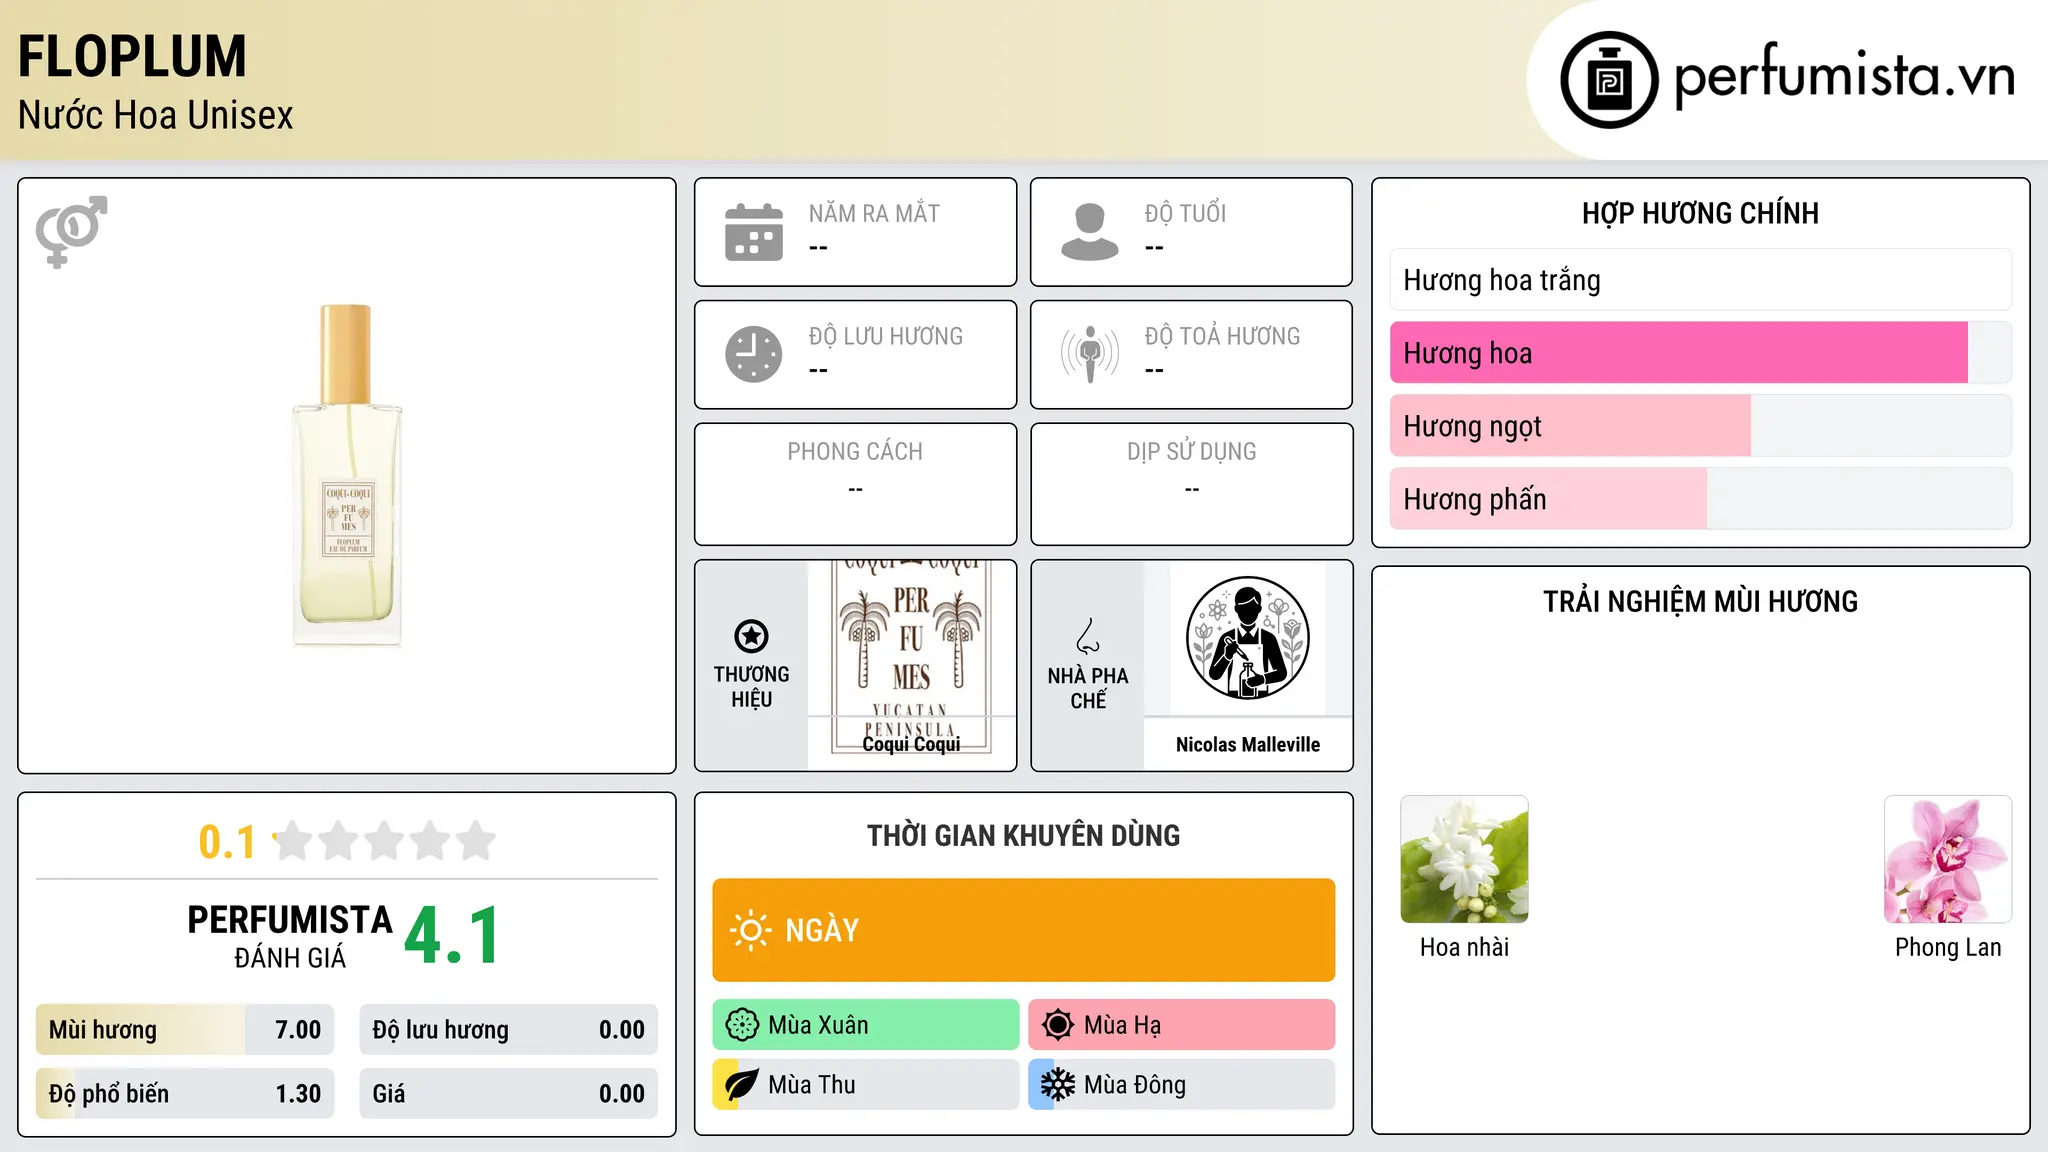The height and width of the screenshot is (1152, 2048).
Task: Click the flower icon for Mùa Xuân
Action: [x=742, y=1025]
